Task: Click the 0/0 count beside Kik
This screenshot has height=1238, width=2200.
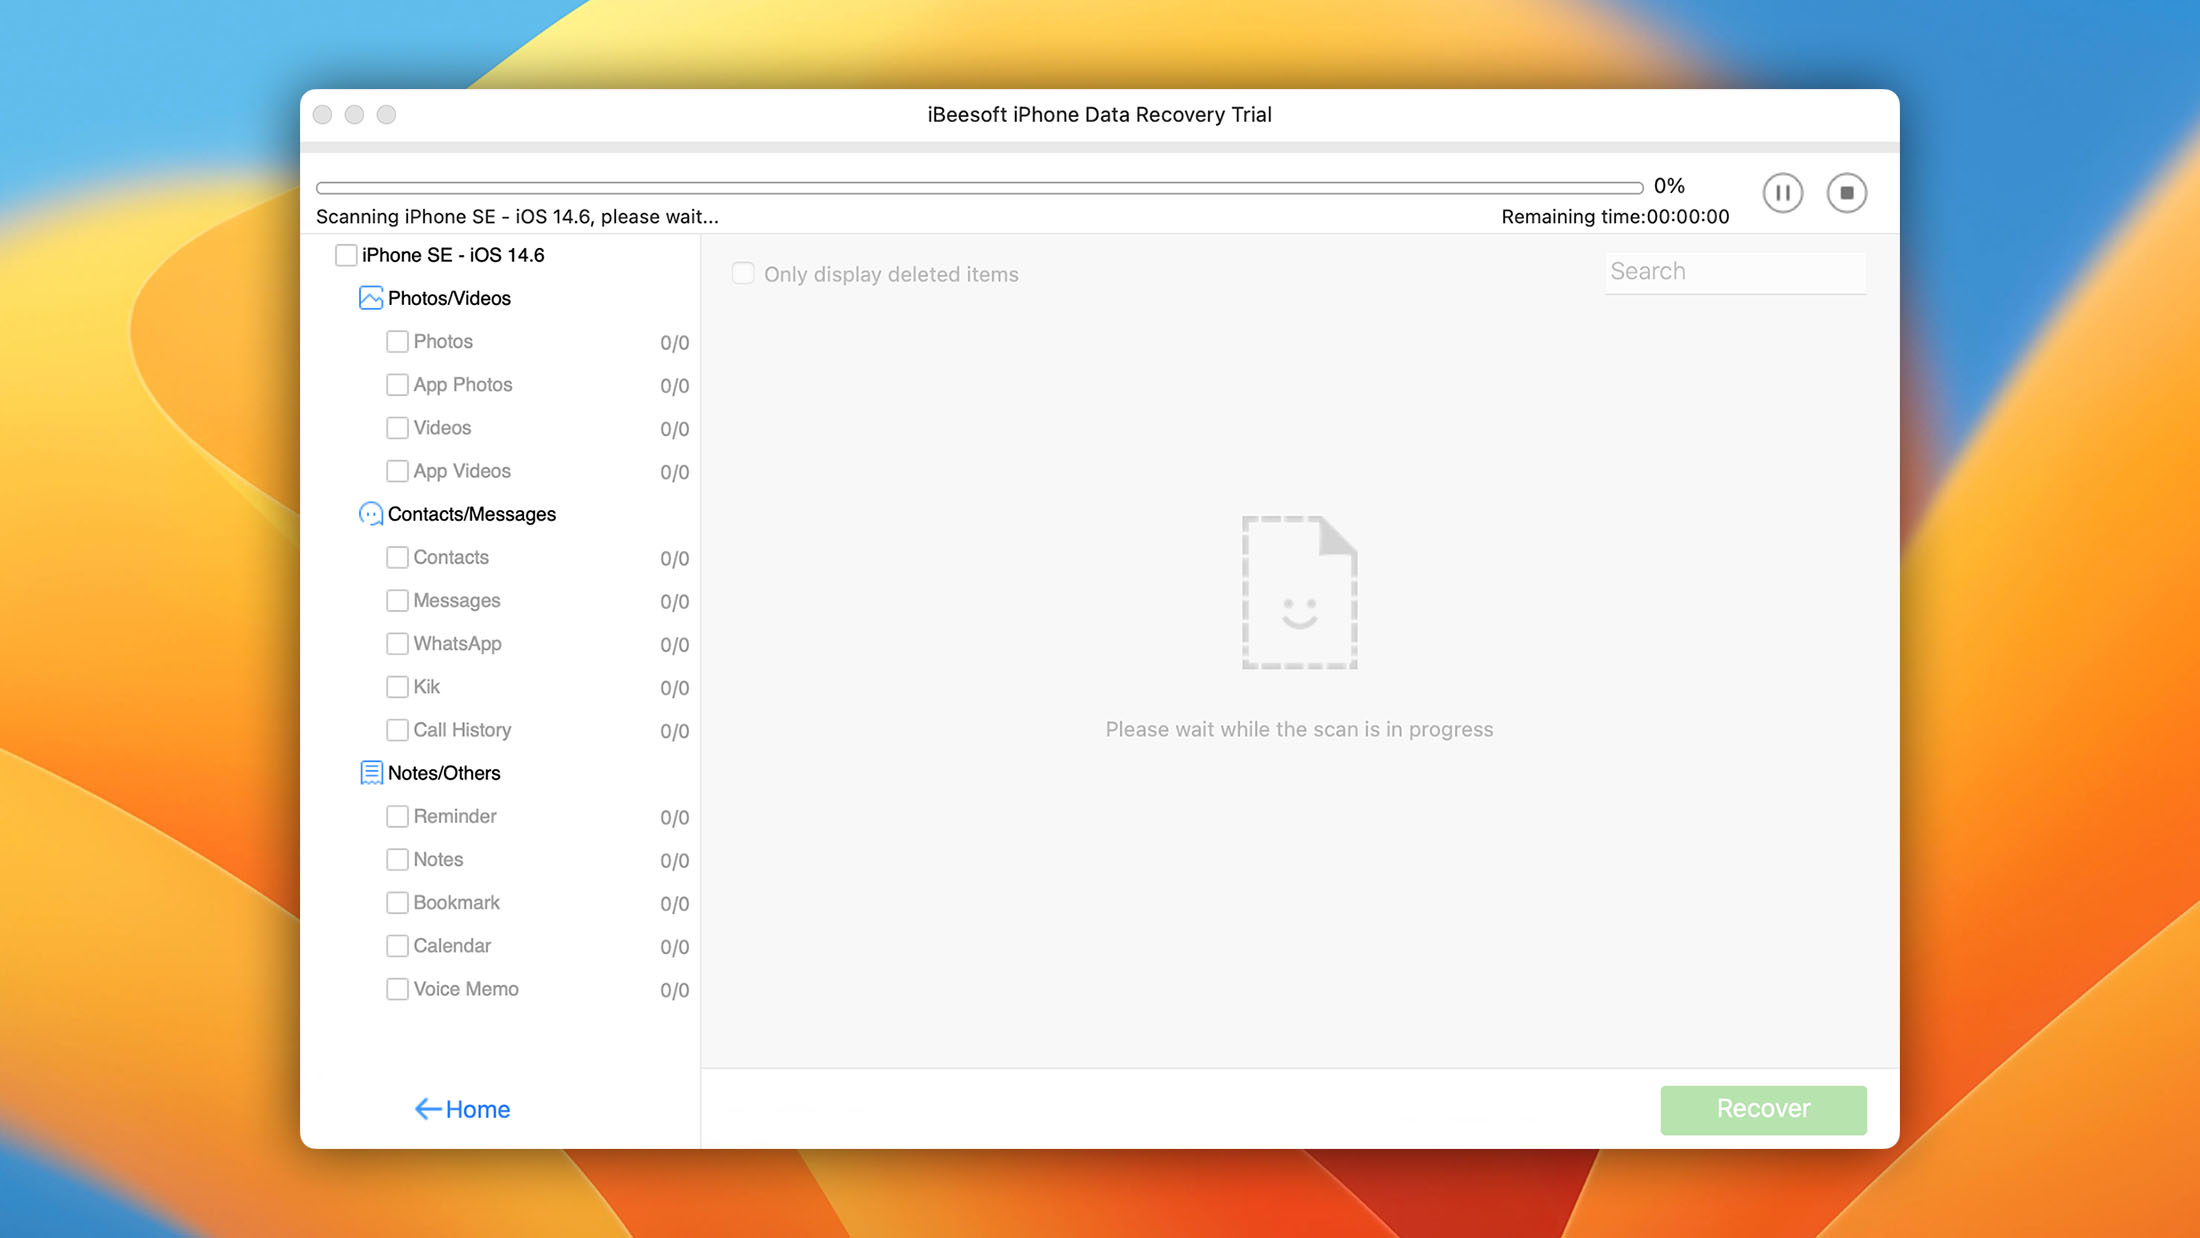Action: (674, 688)
